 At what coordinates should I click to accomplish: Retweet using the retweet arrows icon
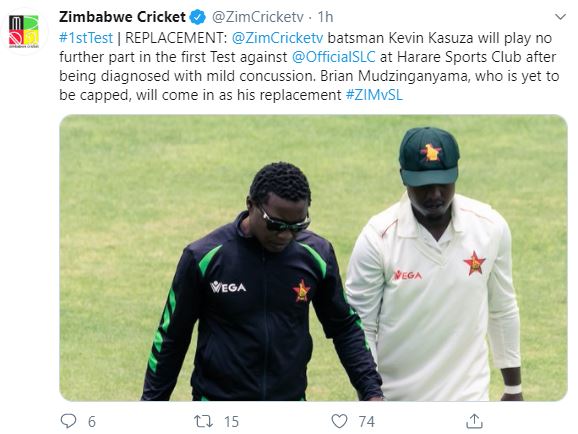203,421
